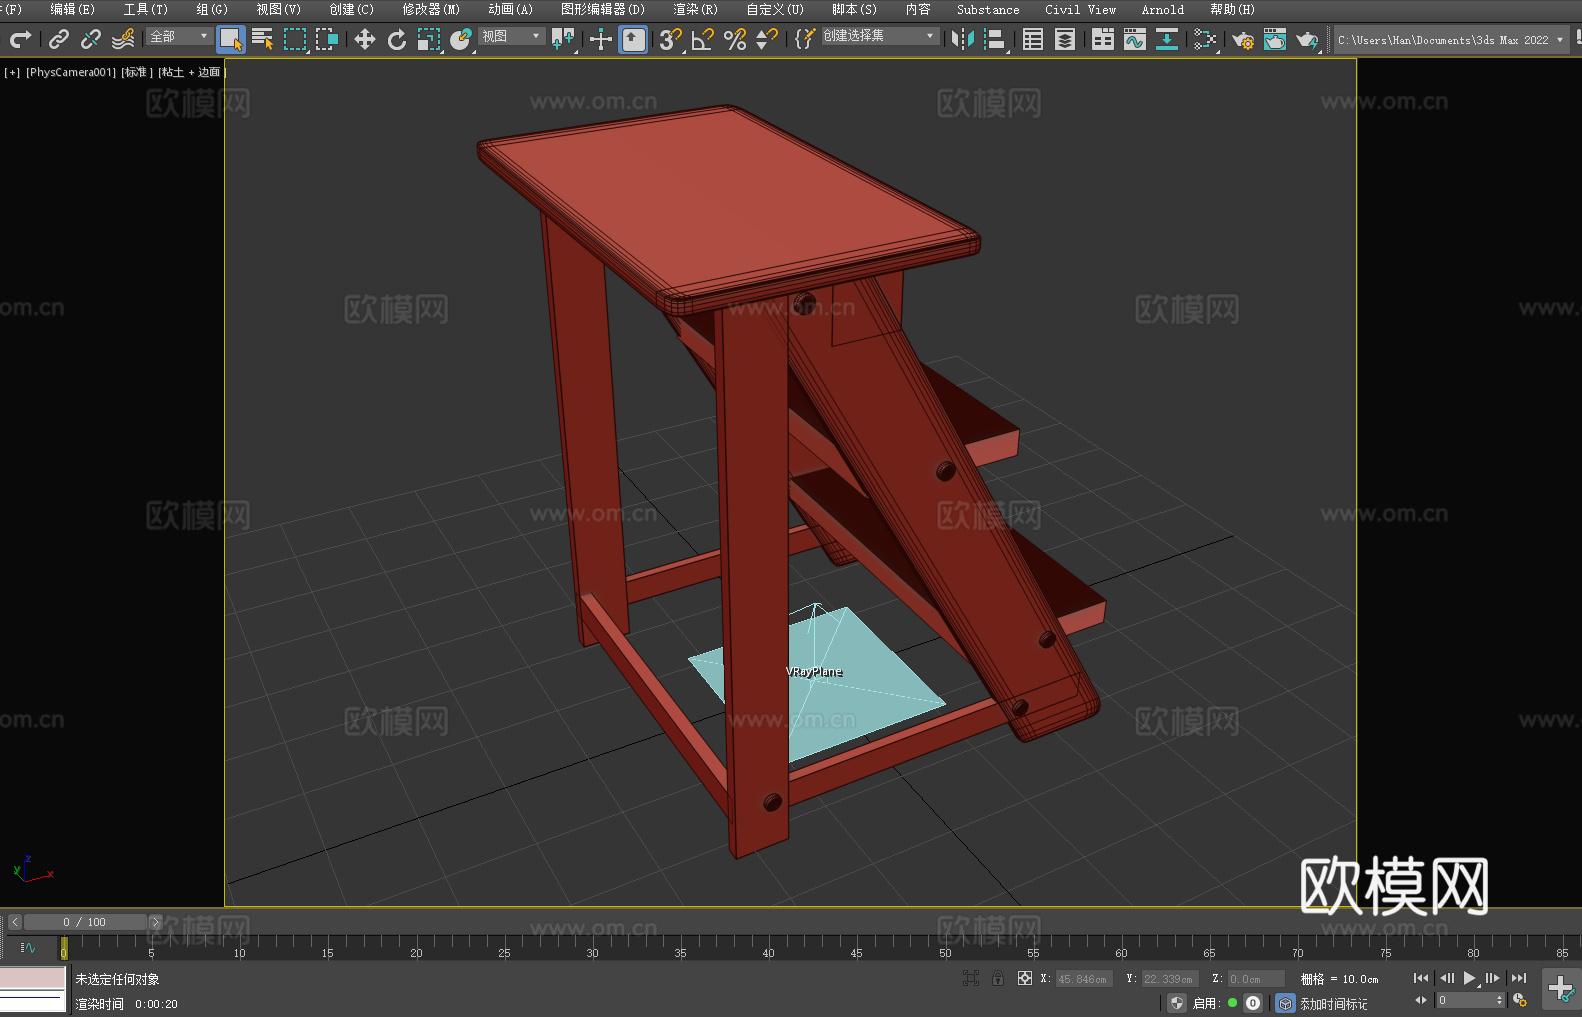1582x1017 pixels.
Task: Open the 创建(C) menu
Action: 351,9
